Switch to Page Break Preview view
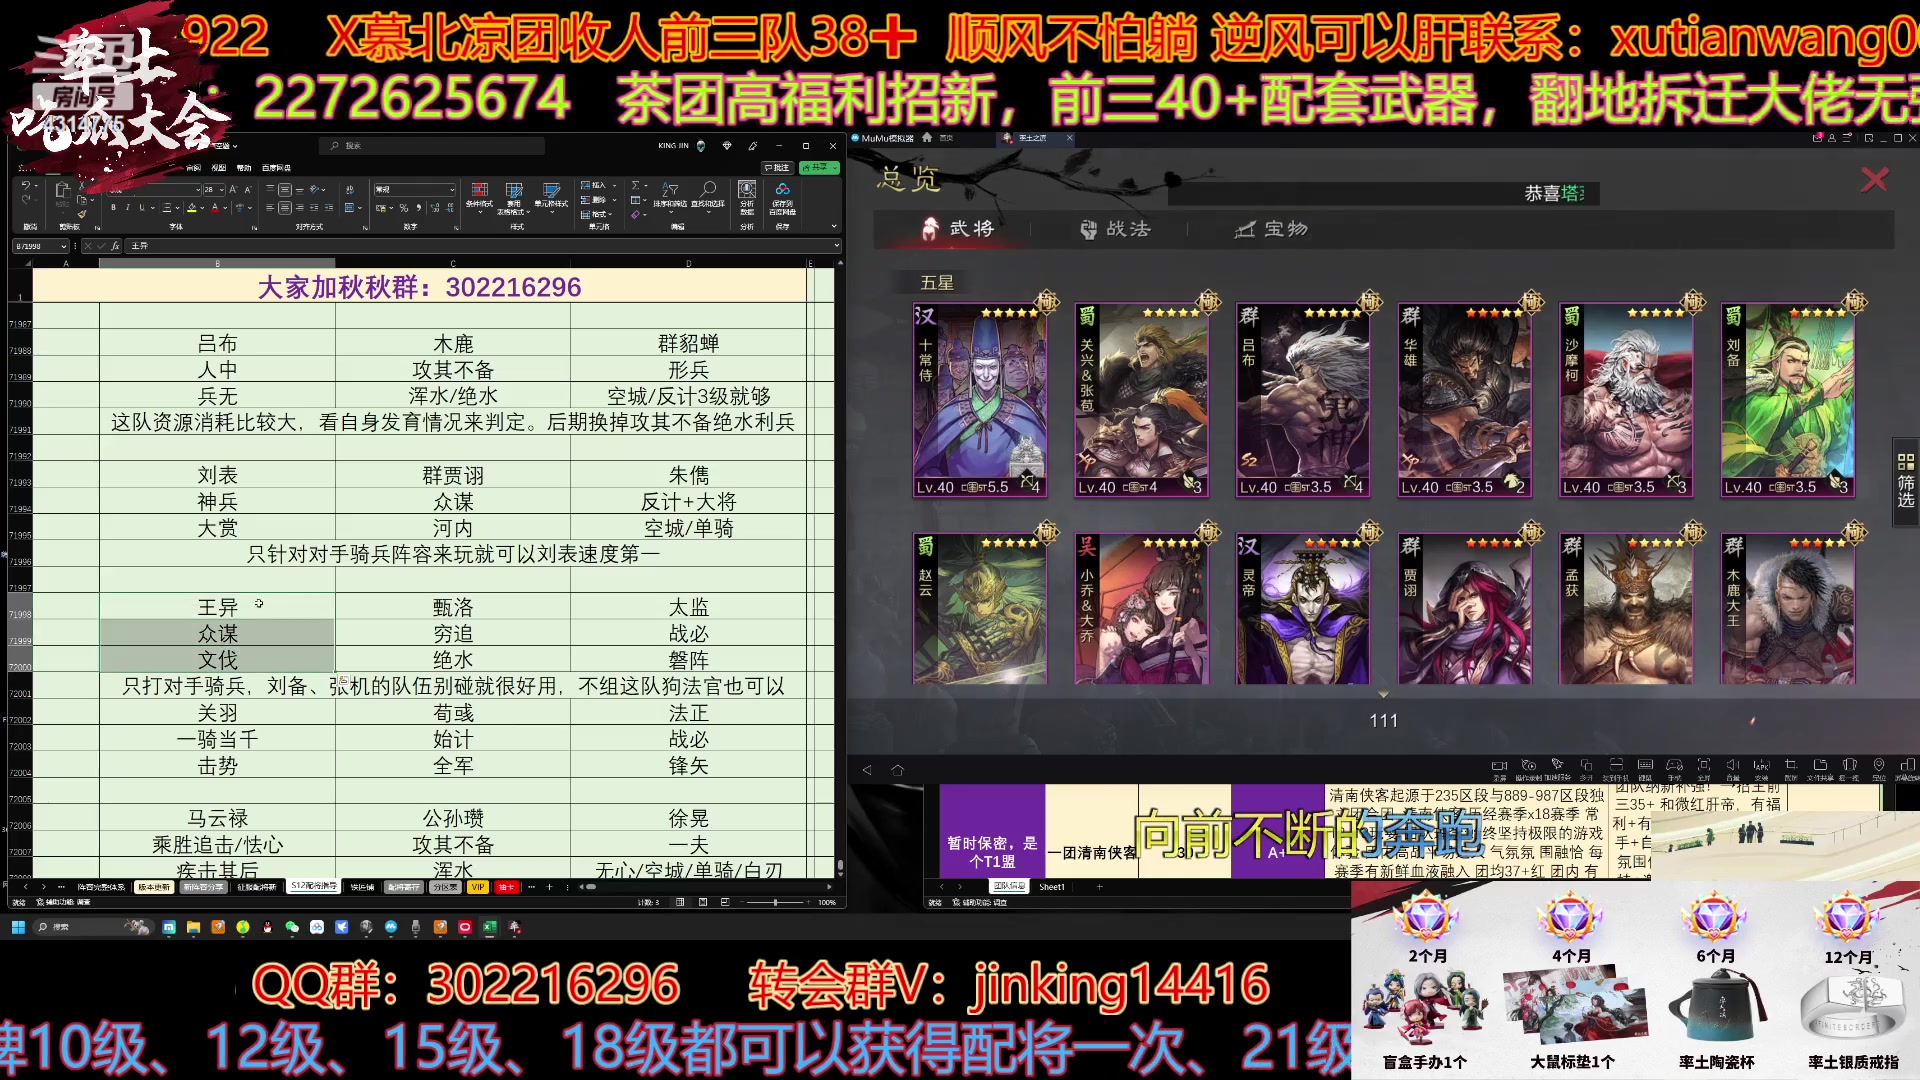This screenshot has height=1080, width=1920. (x=725, y=902)
